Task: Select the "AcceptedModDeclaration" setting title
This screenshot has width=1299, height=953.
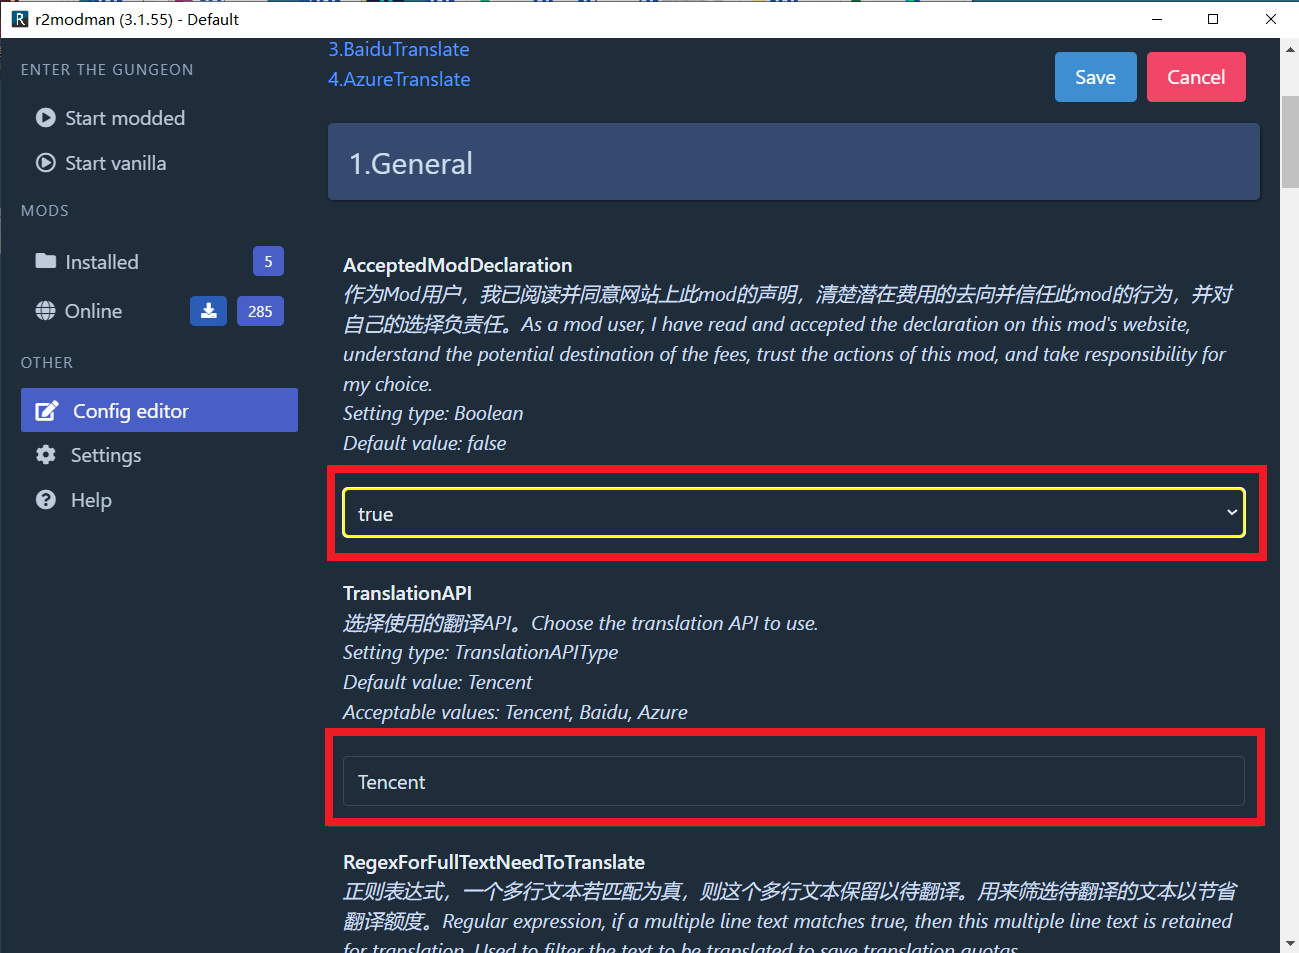Action: tap(458, 265)
